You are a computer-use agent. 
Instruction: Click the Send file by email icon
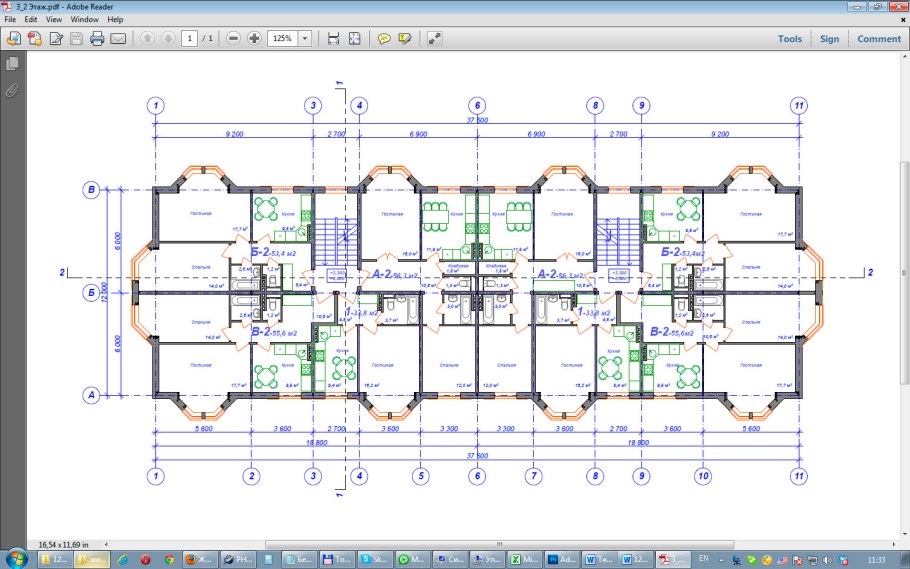pyautogui.click(x=118, y=39)
